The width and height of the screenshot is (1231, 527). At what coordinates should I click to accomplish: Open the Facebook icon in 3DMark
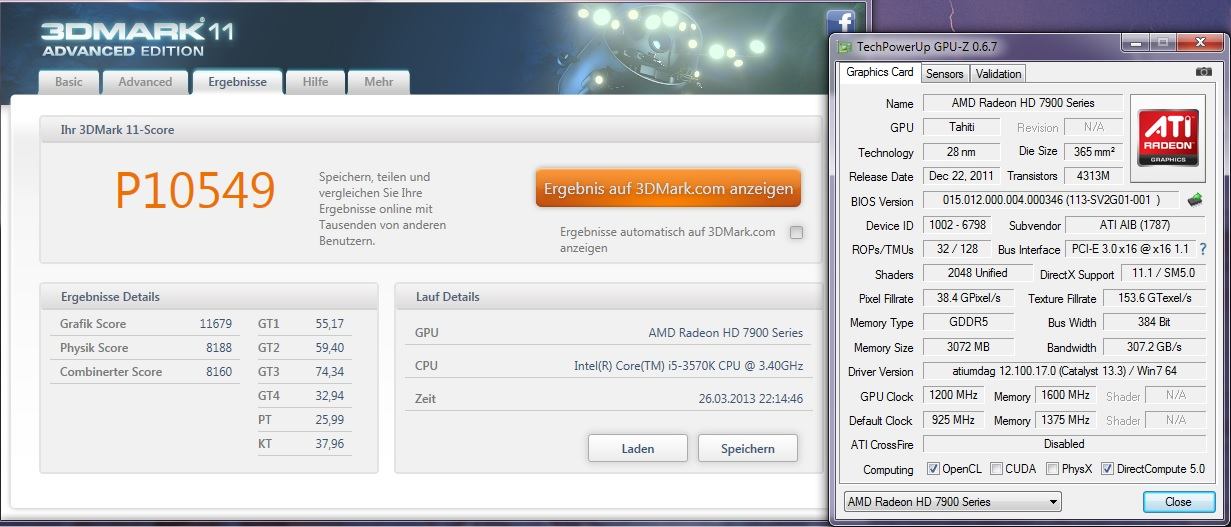click(x=839, y=24)
